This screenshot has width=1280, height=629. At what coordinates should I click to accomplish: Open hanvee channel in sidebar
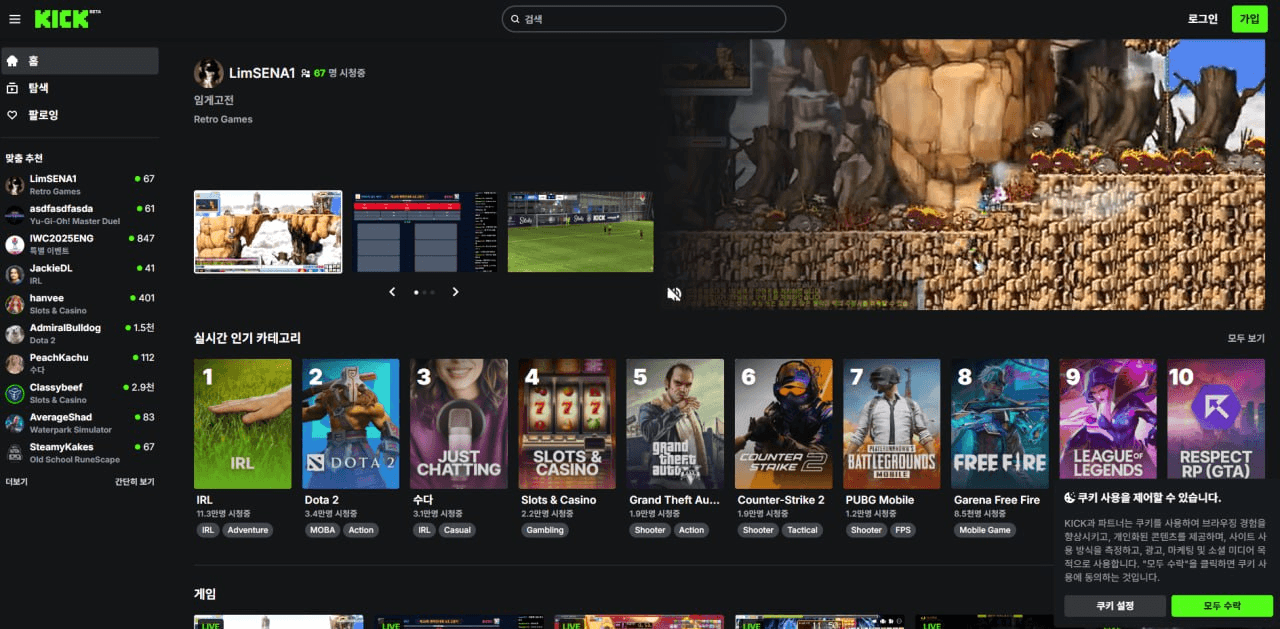coord(80,304)
